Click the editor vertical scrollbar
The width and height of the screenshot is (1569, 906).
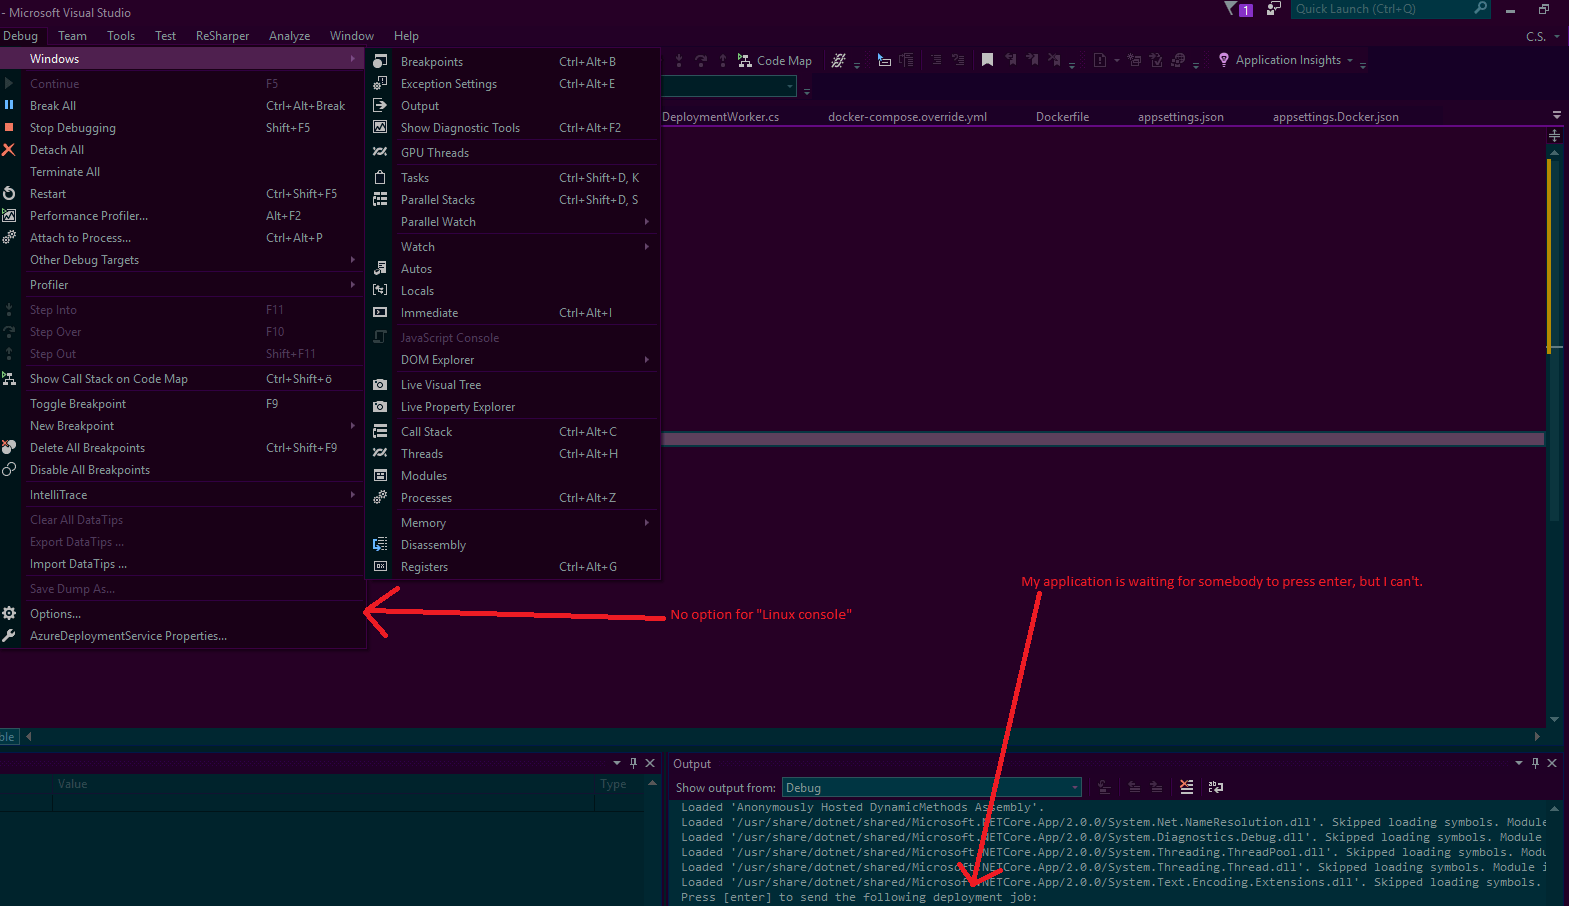(x=1554, y=435)
